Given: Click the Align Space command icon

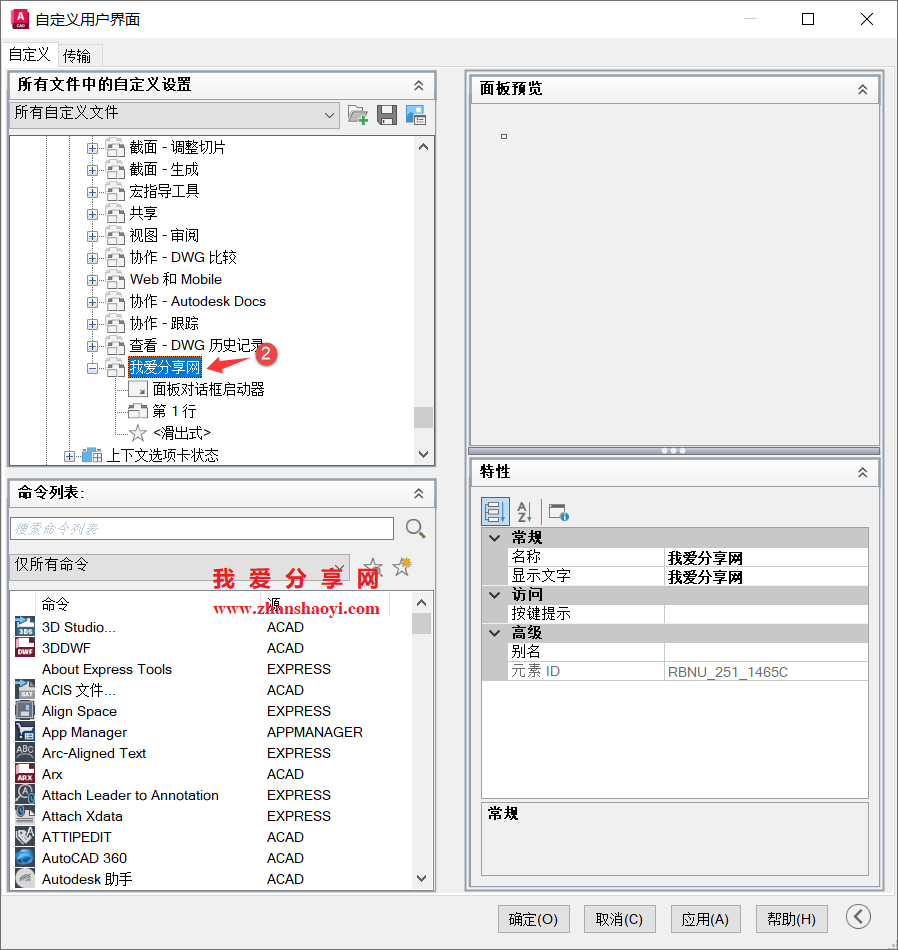Looking at the screenshot, I should coord(24,711).
